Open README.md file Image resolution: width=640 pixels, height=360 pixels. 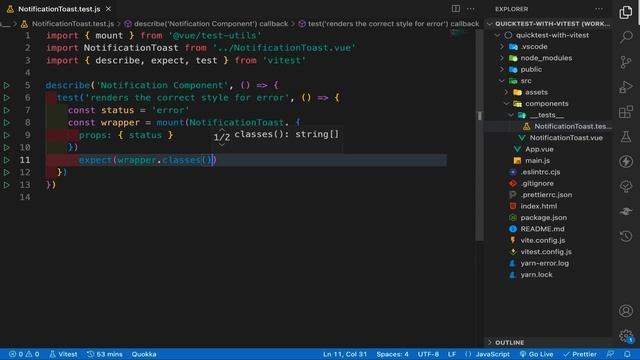[x=548, y=229]
